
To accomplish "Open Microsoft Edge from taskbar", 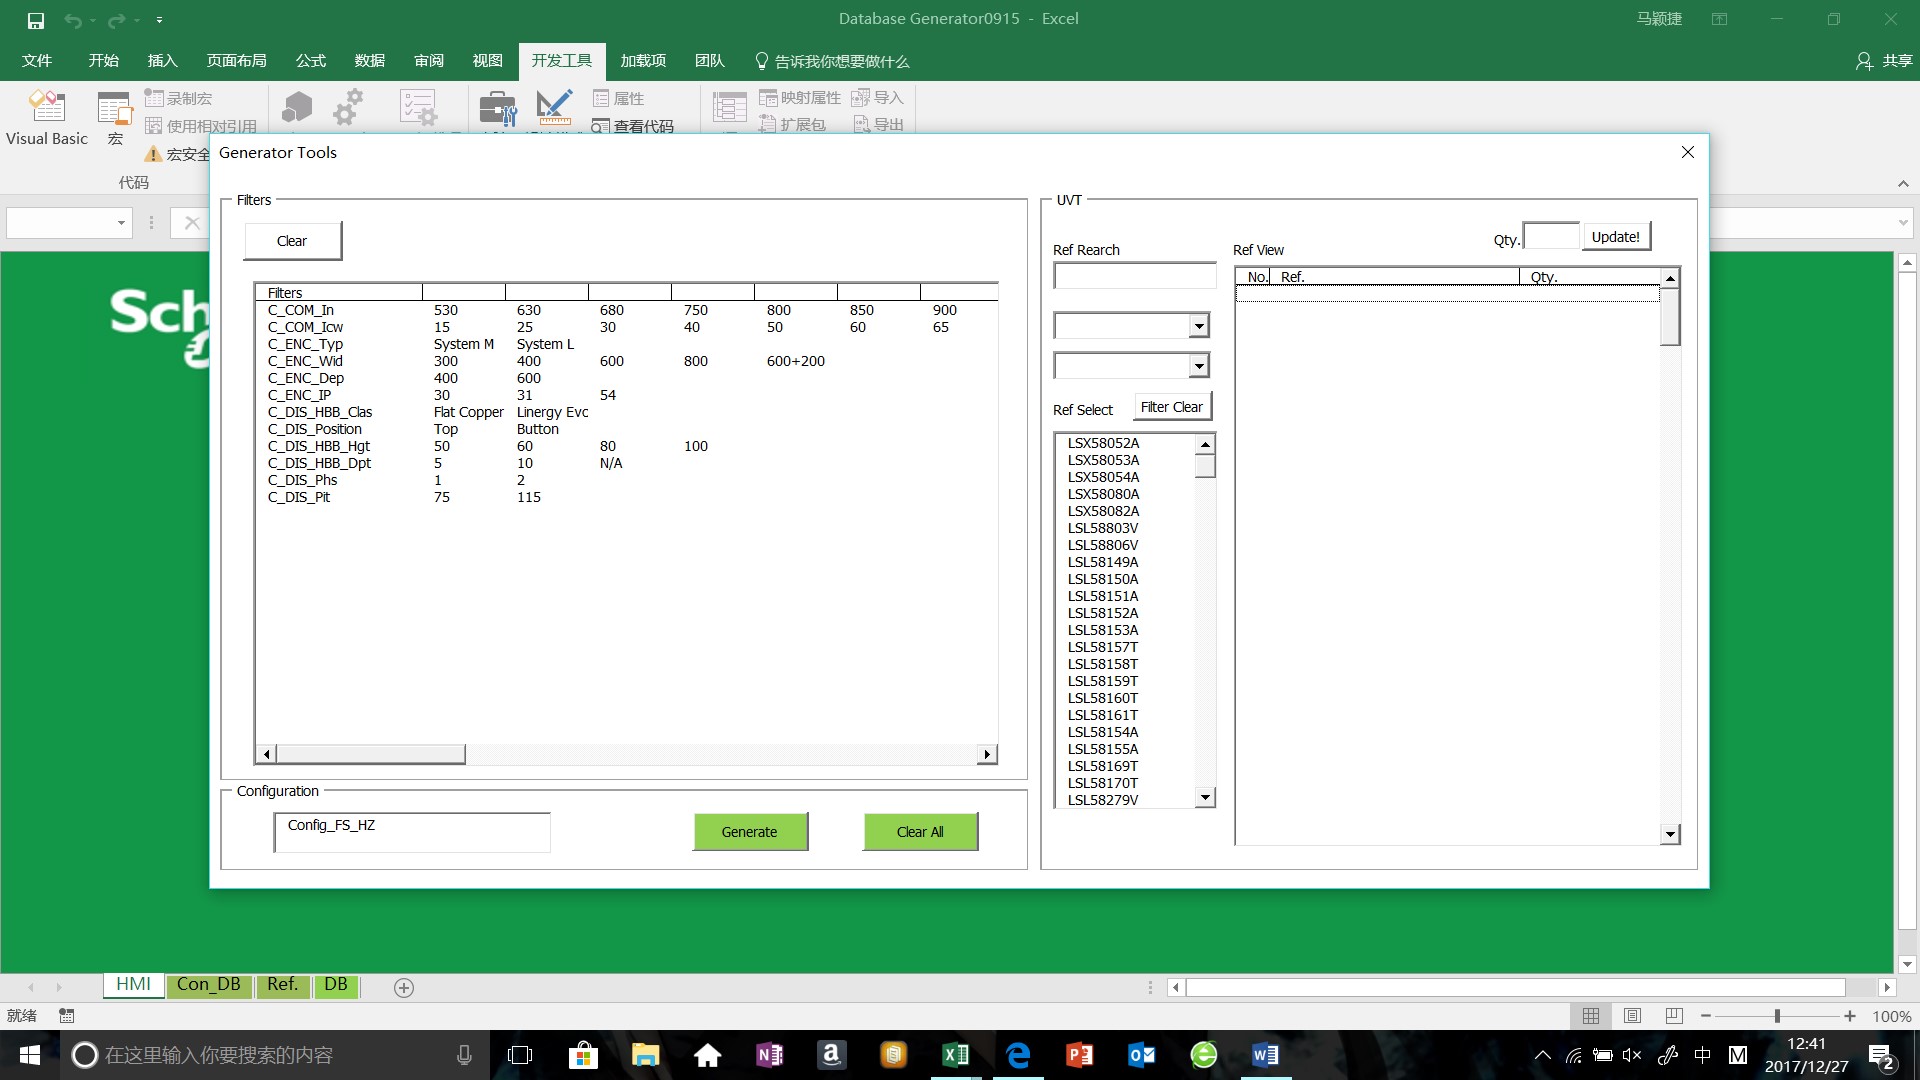I will 1018,1055.
